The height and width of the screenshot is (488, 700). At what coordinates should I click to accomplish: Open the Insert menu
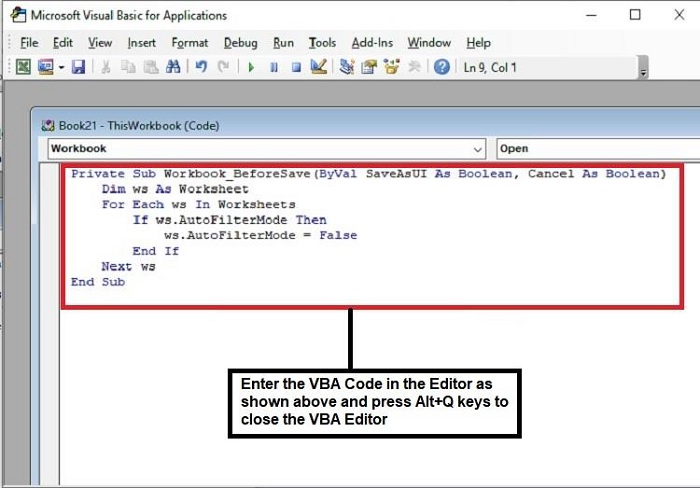[x=142, y=43]
